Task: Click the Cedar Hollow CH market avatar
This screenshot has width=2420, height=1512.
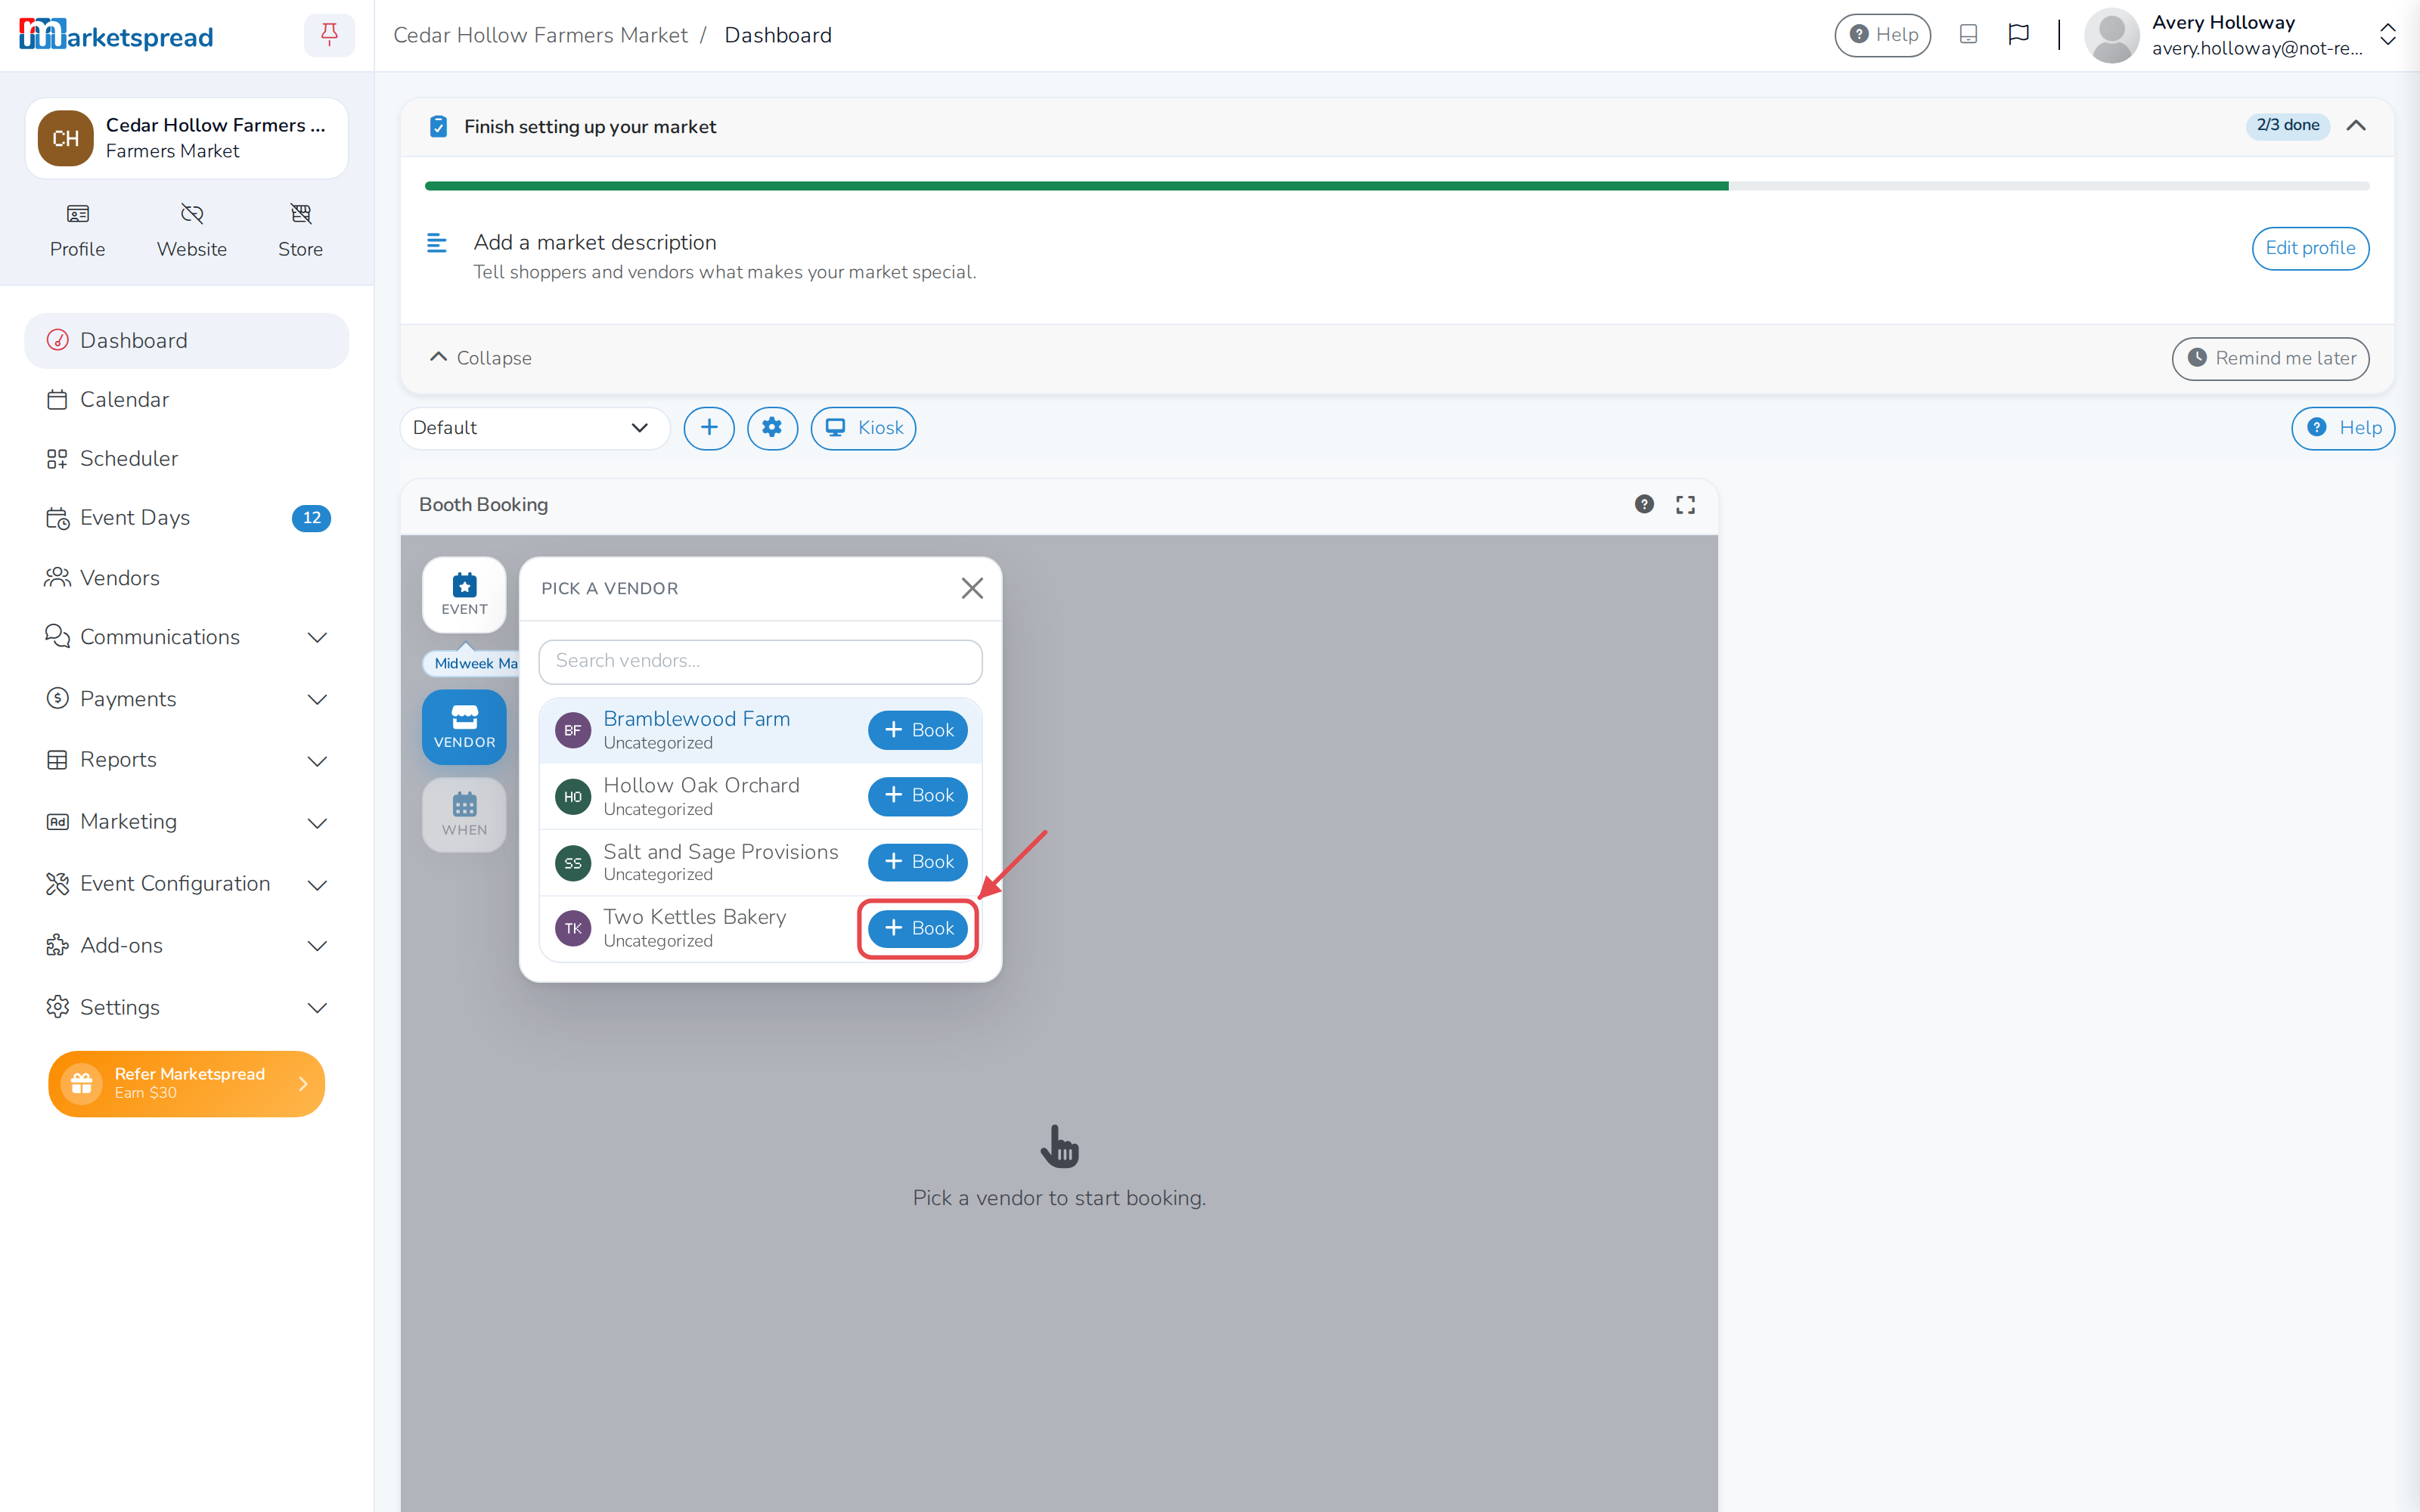Action: click(x=66, y=138)
